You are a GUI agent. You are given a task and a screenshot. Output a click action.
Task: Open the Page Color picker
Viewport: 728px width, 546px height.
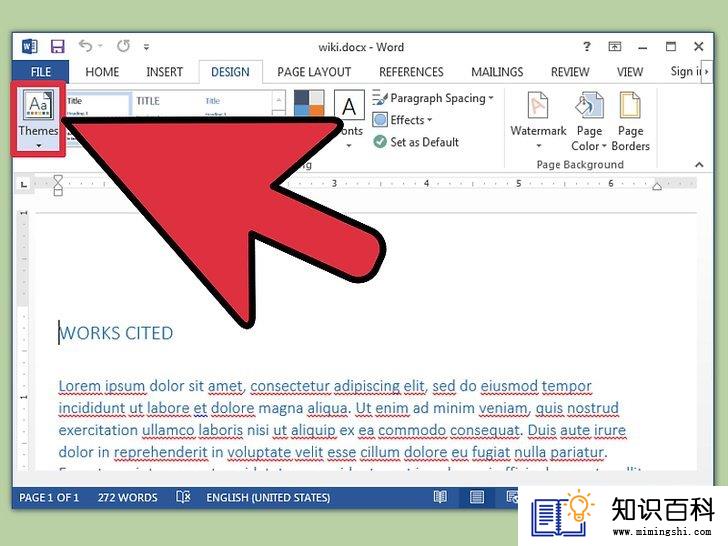click(589, 121)
